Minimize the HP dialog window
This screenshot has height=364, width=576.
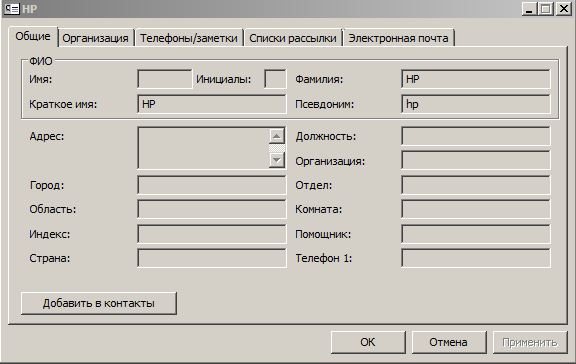tap(529, 8)
